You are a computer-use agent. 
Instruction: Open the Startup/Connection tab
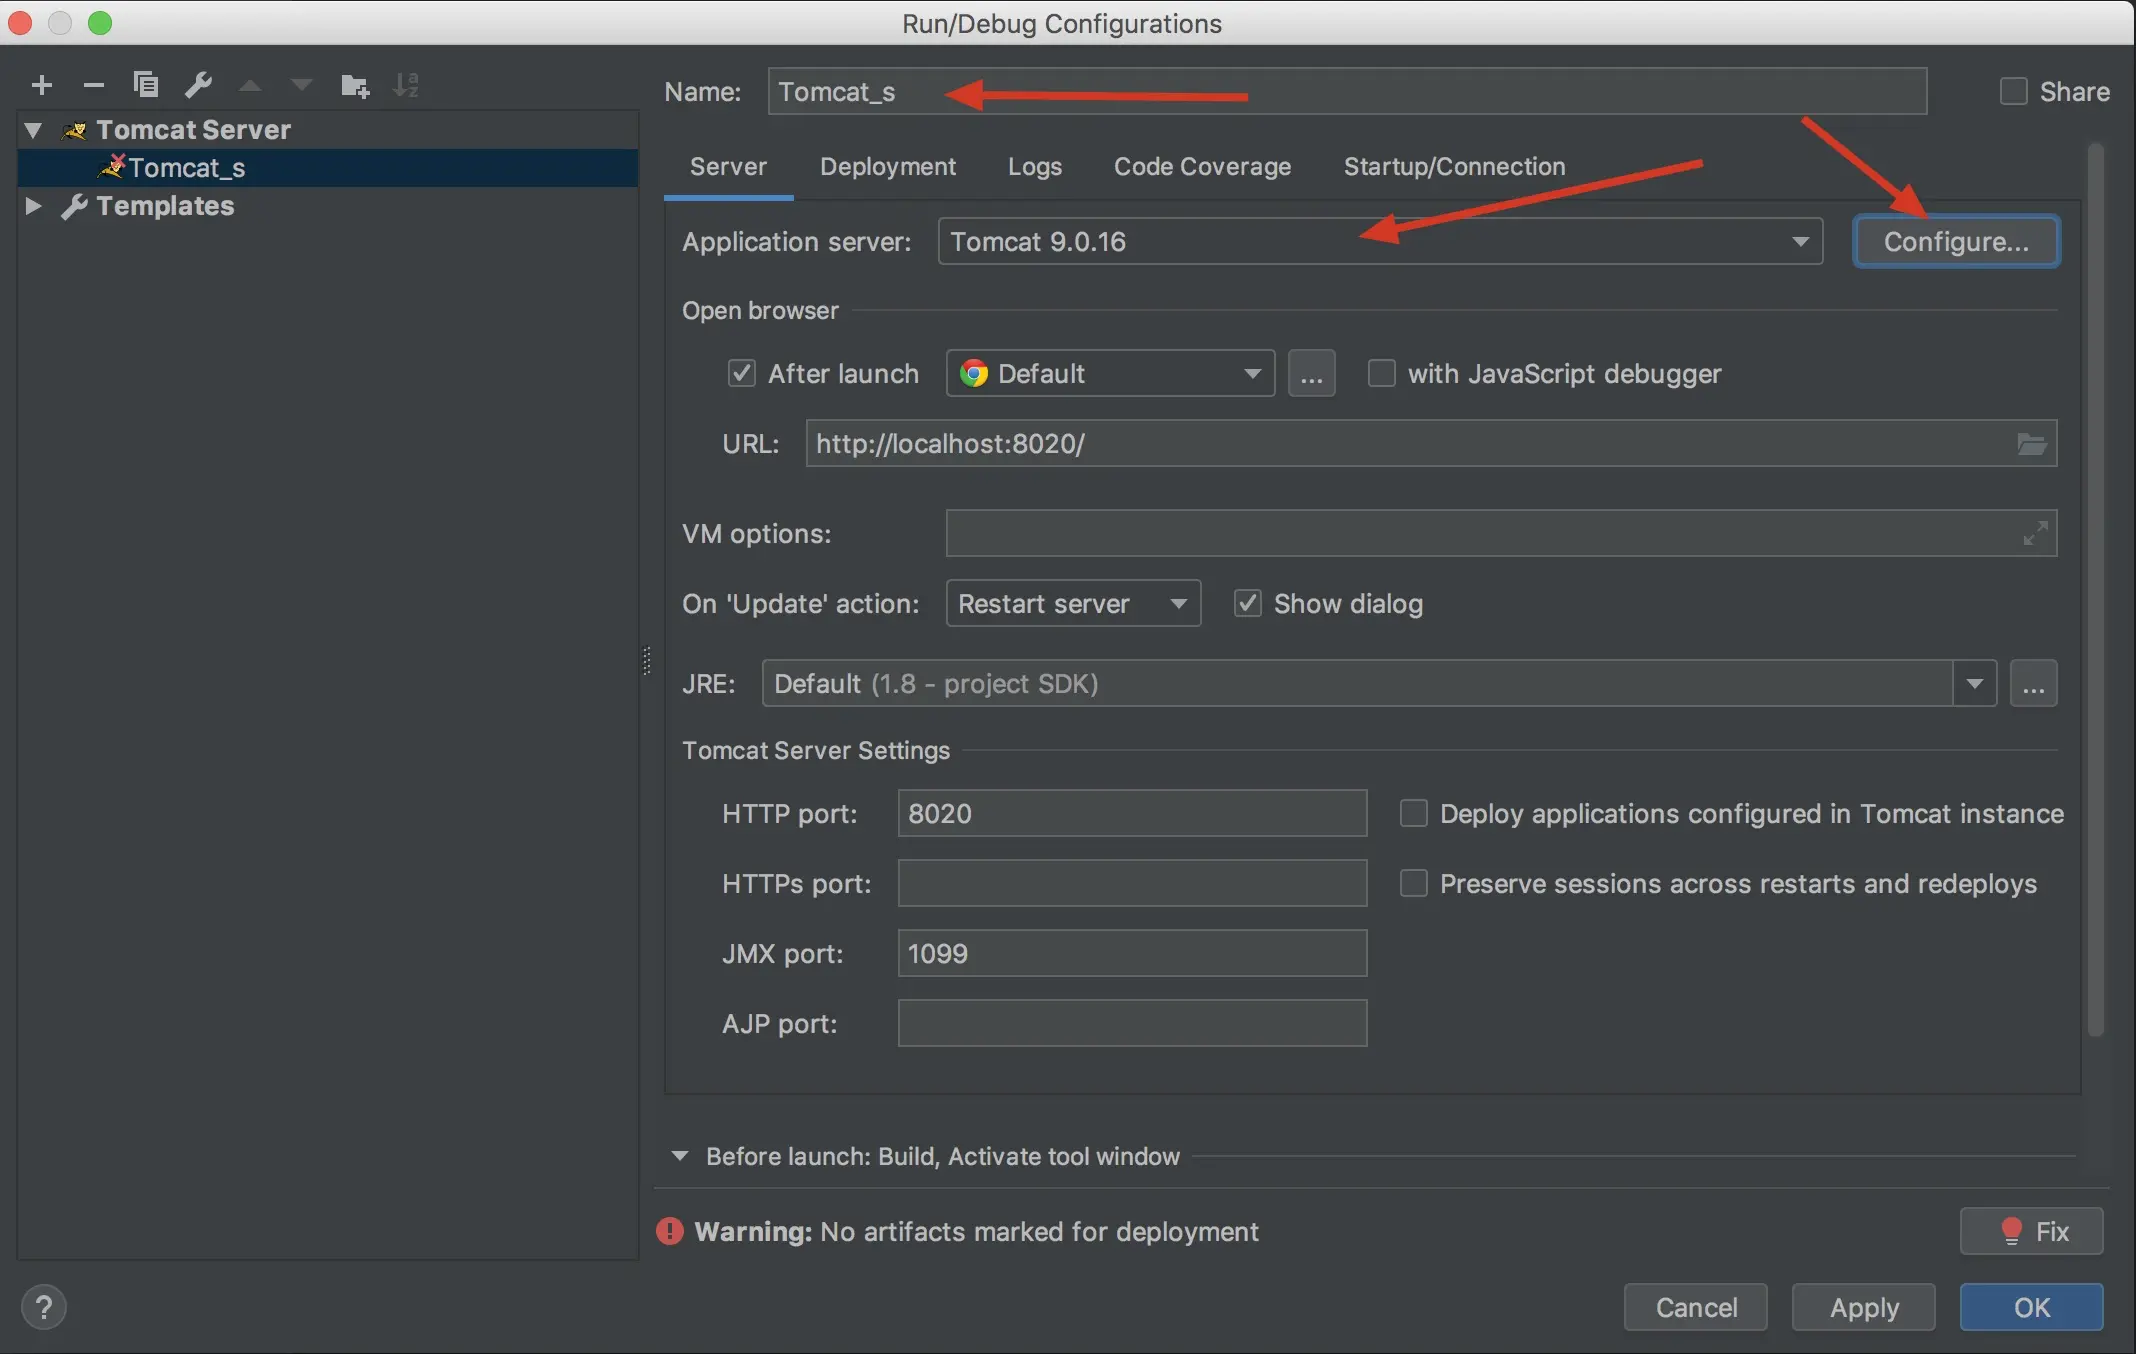pyautogui.click(x=1454, y=167)
